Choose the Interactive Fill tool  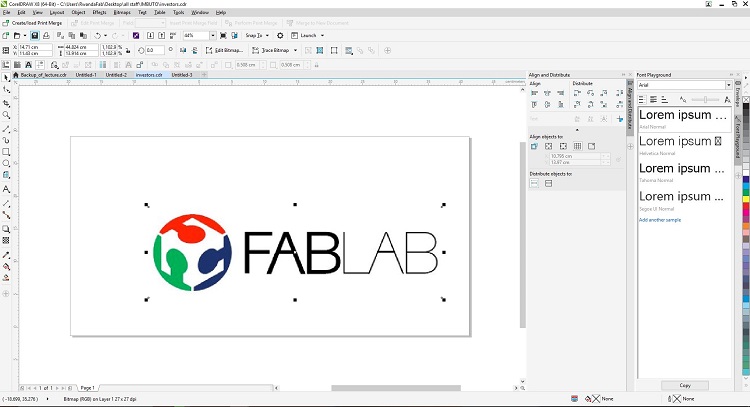[x=6, y=266]
